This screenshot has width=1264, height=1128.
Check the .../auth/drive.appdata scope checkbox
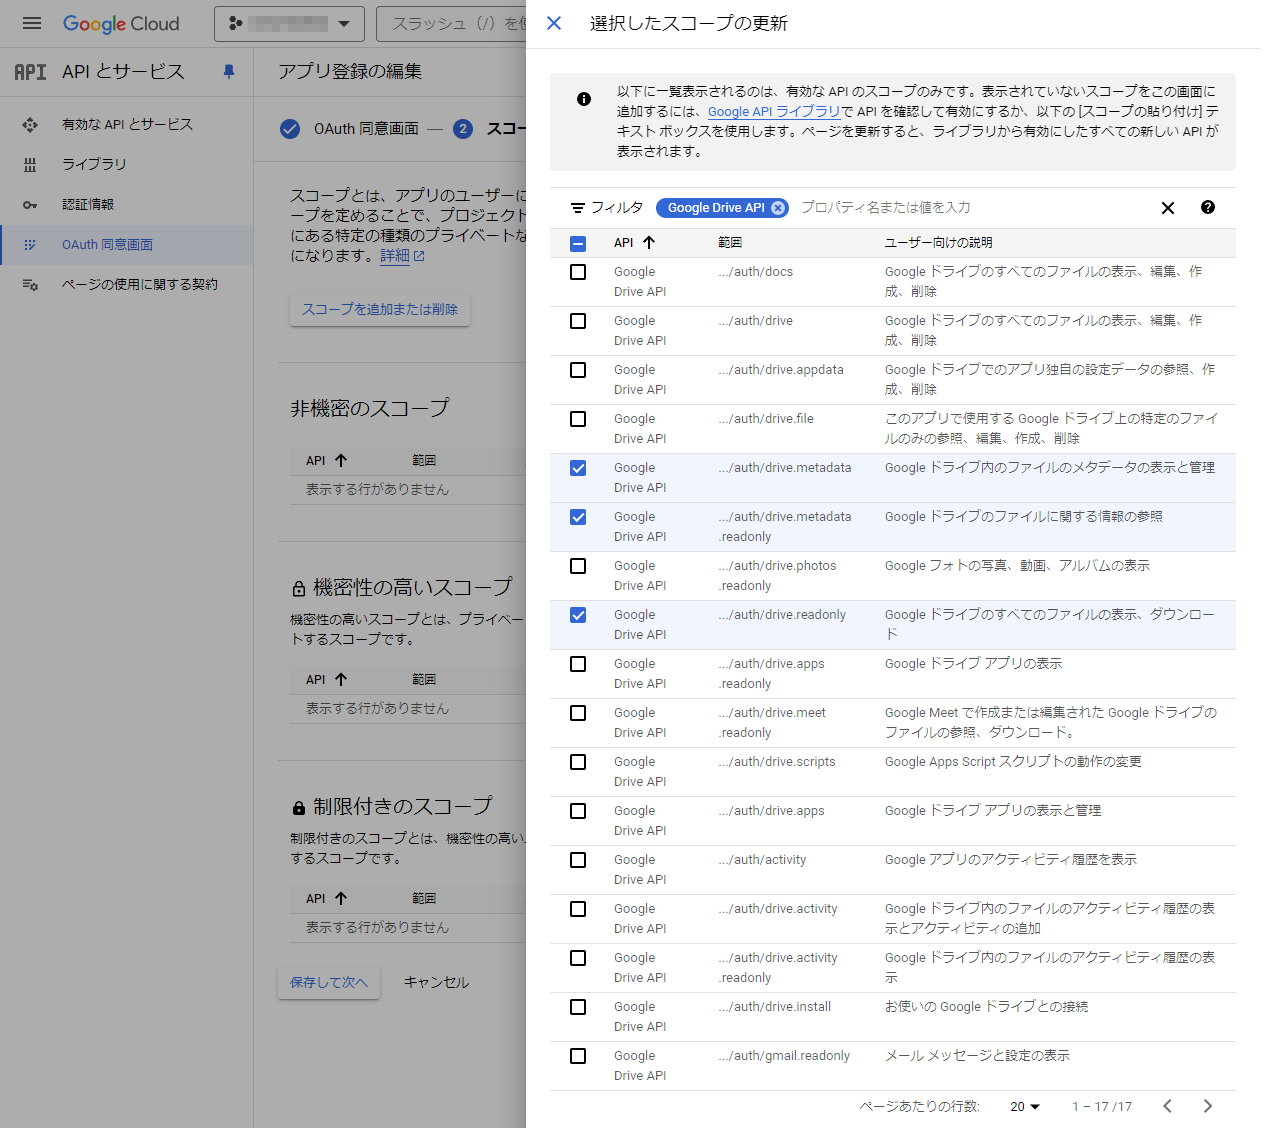[578, 370]
